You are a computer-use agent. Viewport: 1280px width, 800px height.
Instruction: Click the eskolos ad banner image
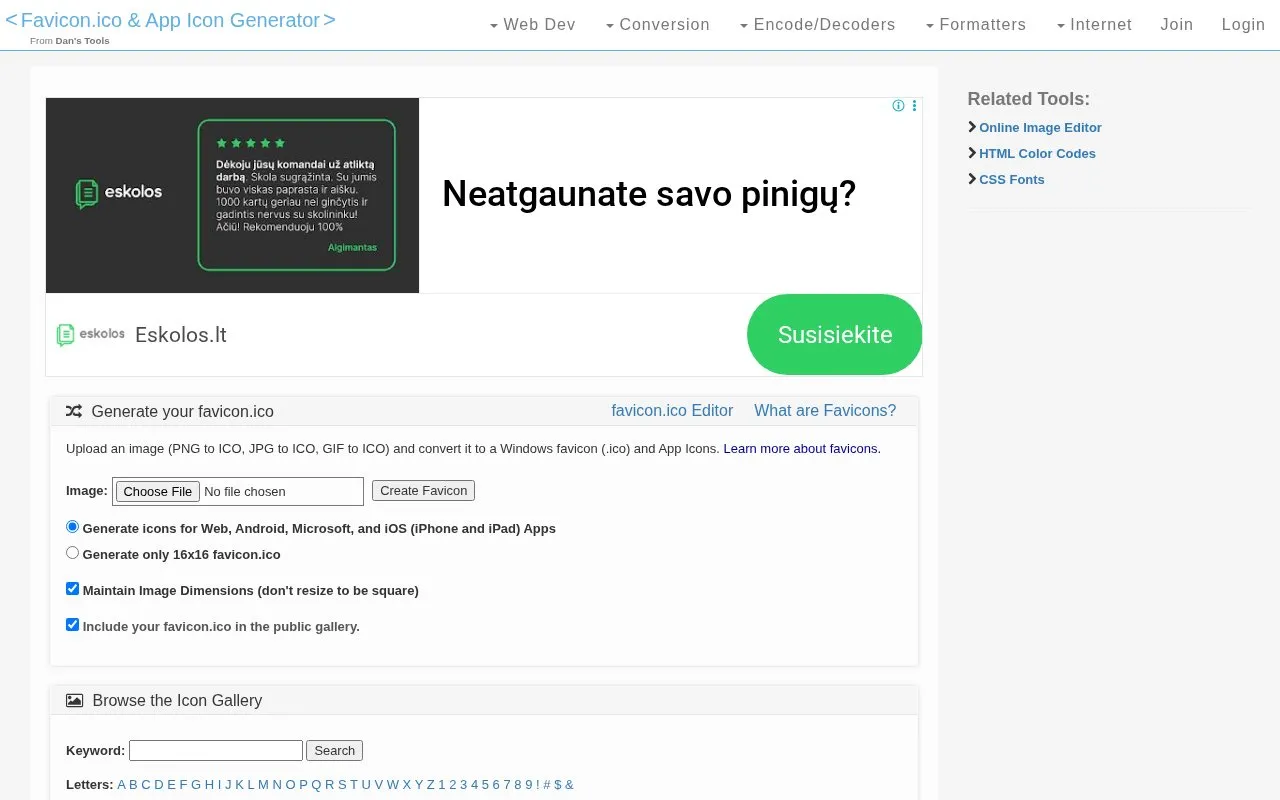(232, 195)
